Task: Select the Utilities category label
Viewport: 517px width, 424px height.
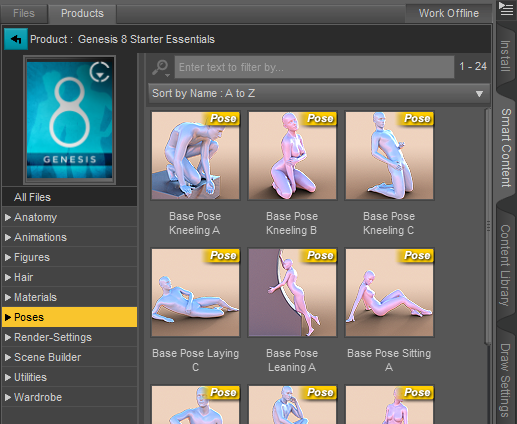Action: 30,377
